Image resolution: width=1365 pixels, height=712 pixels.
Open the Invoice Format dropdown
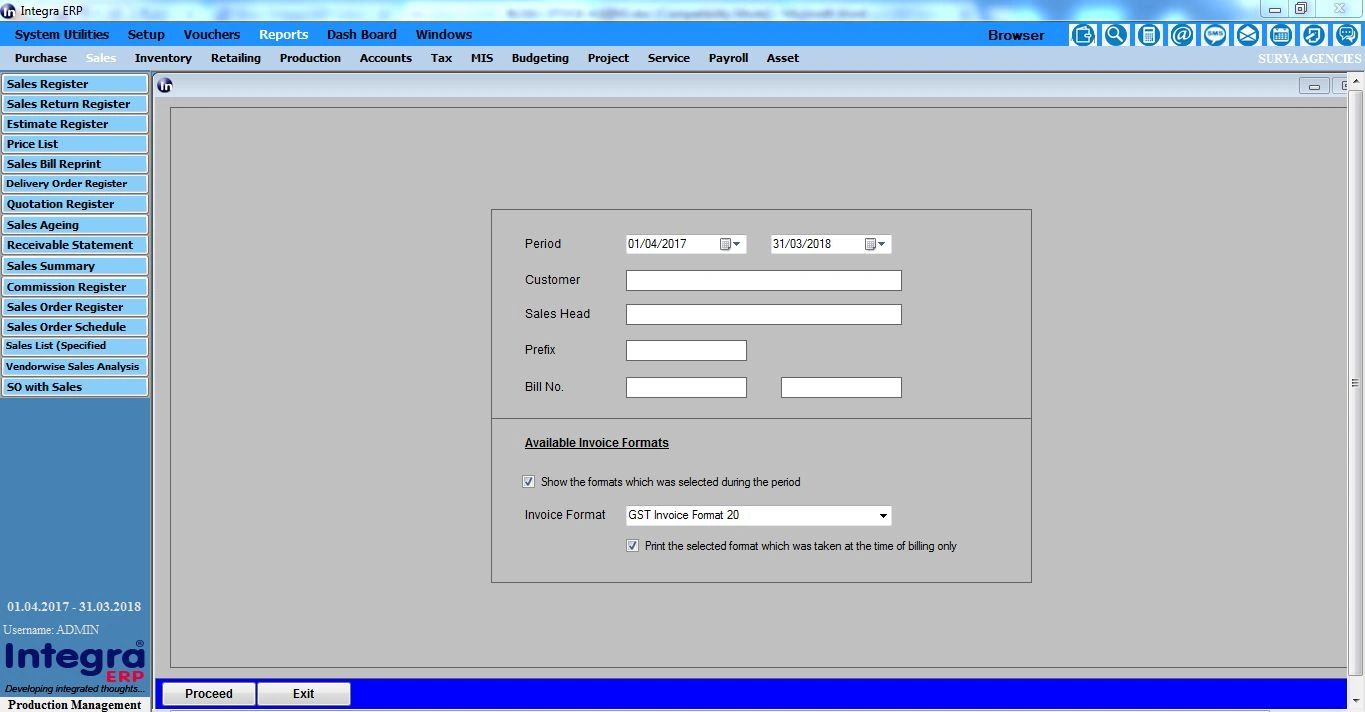point(883,515)
